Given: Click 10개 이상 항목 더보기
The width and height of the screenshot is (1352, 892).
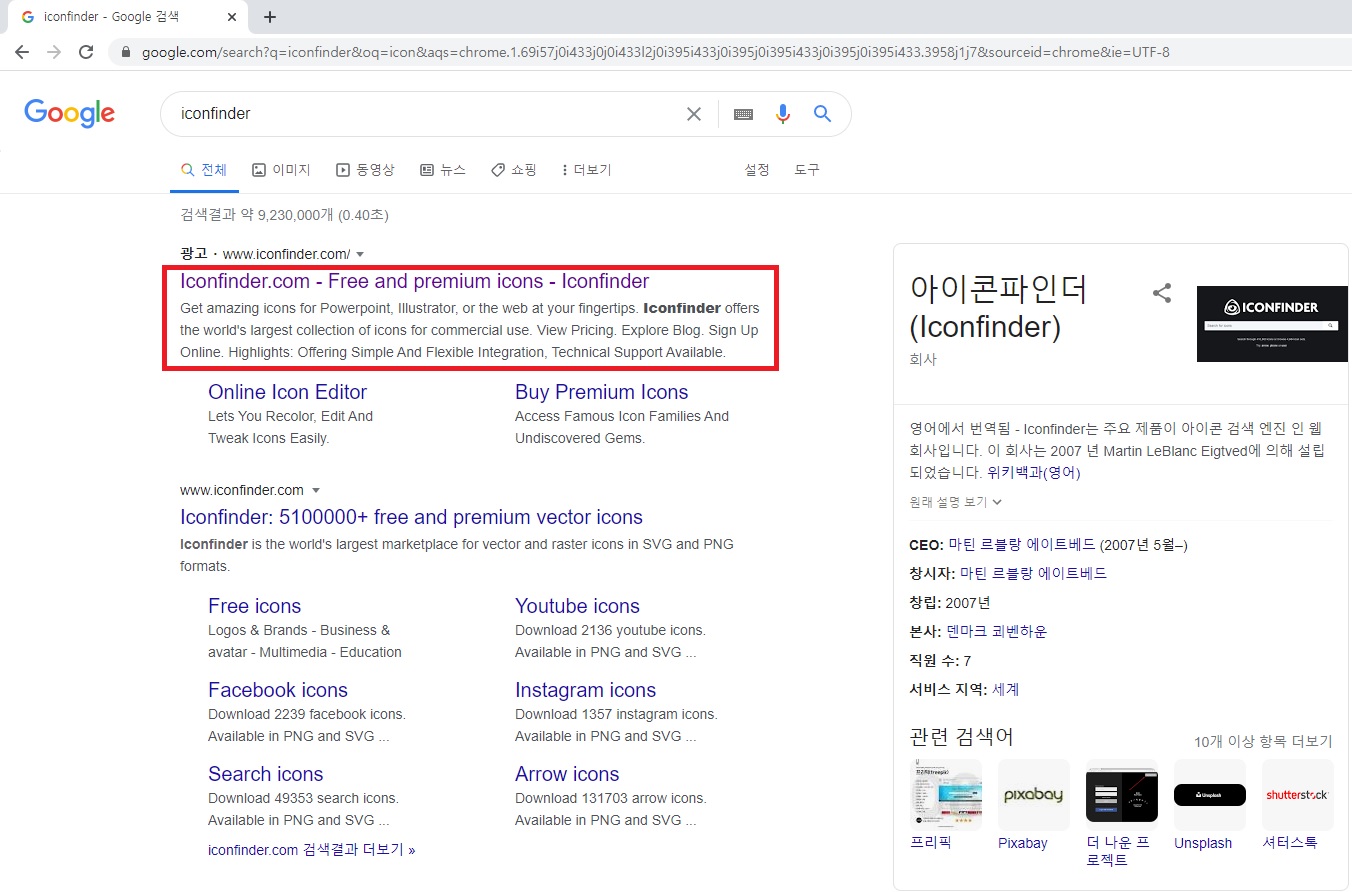Looking at the screenshot, I should [1263, 741].
